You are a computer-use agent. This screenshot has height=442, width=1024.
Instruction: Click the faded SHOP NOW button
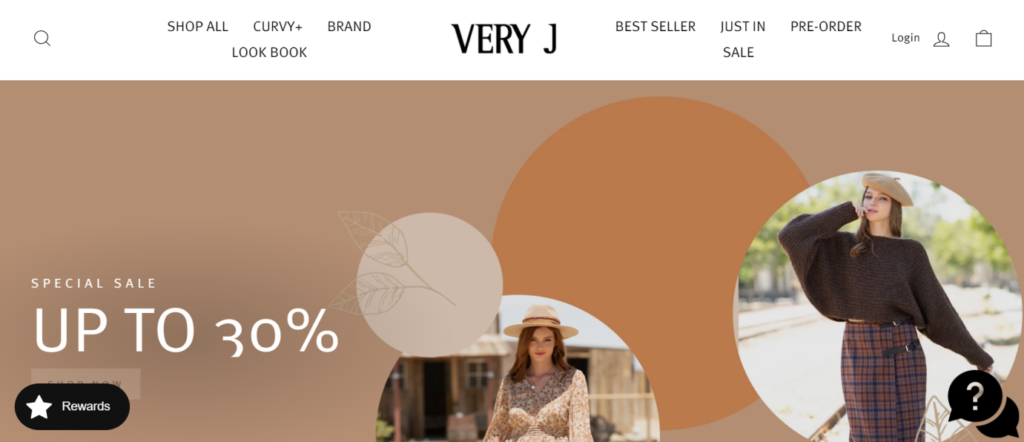click(86, 383)
